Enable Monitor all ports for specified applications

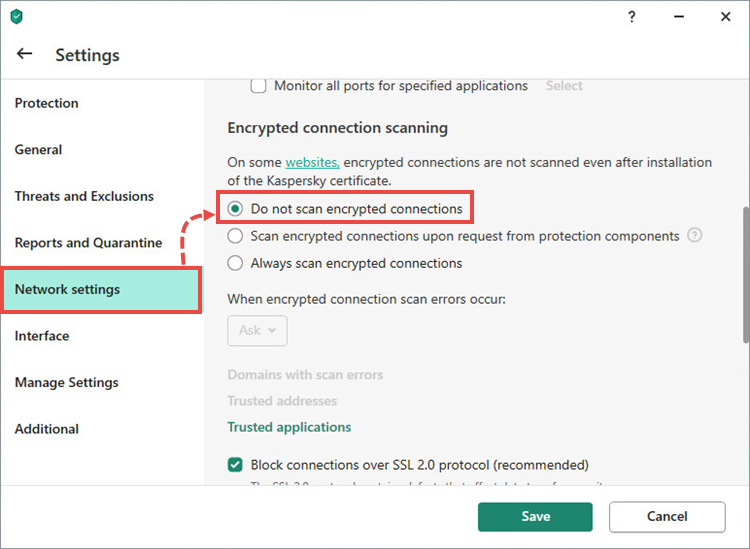[x=258, y=86]
